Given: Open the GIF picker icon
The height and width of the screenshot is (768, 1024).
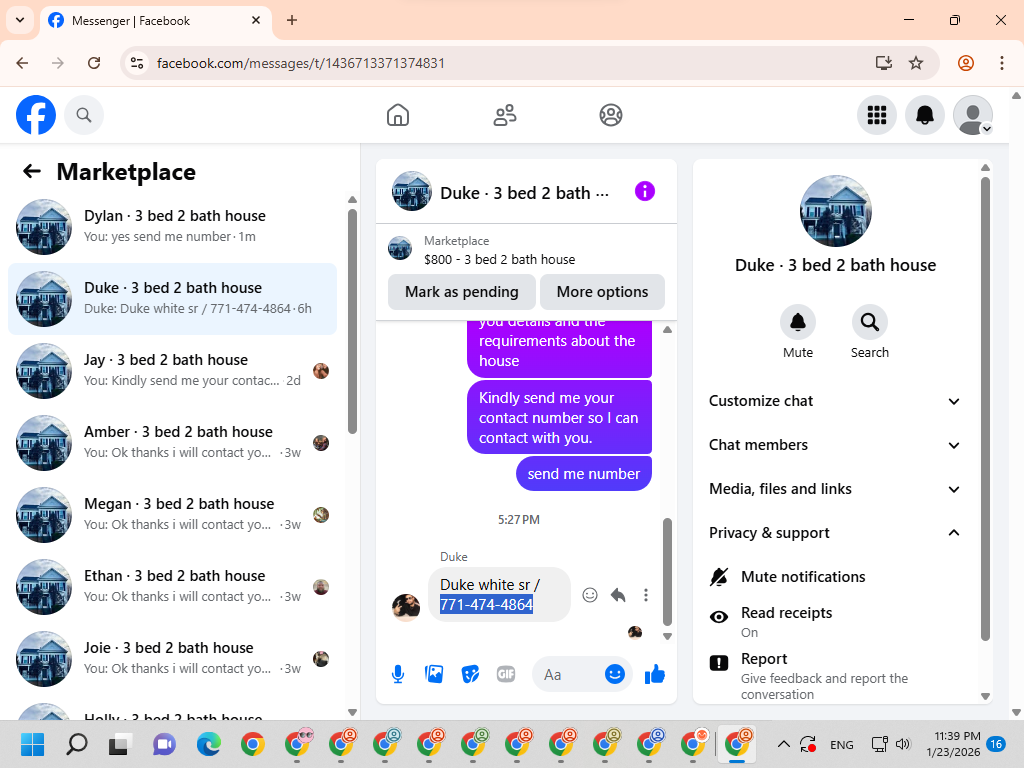Looking at the screenshot, I should coord(506,674).
